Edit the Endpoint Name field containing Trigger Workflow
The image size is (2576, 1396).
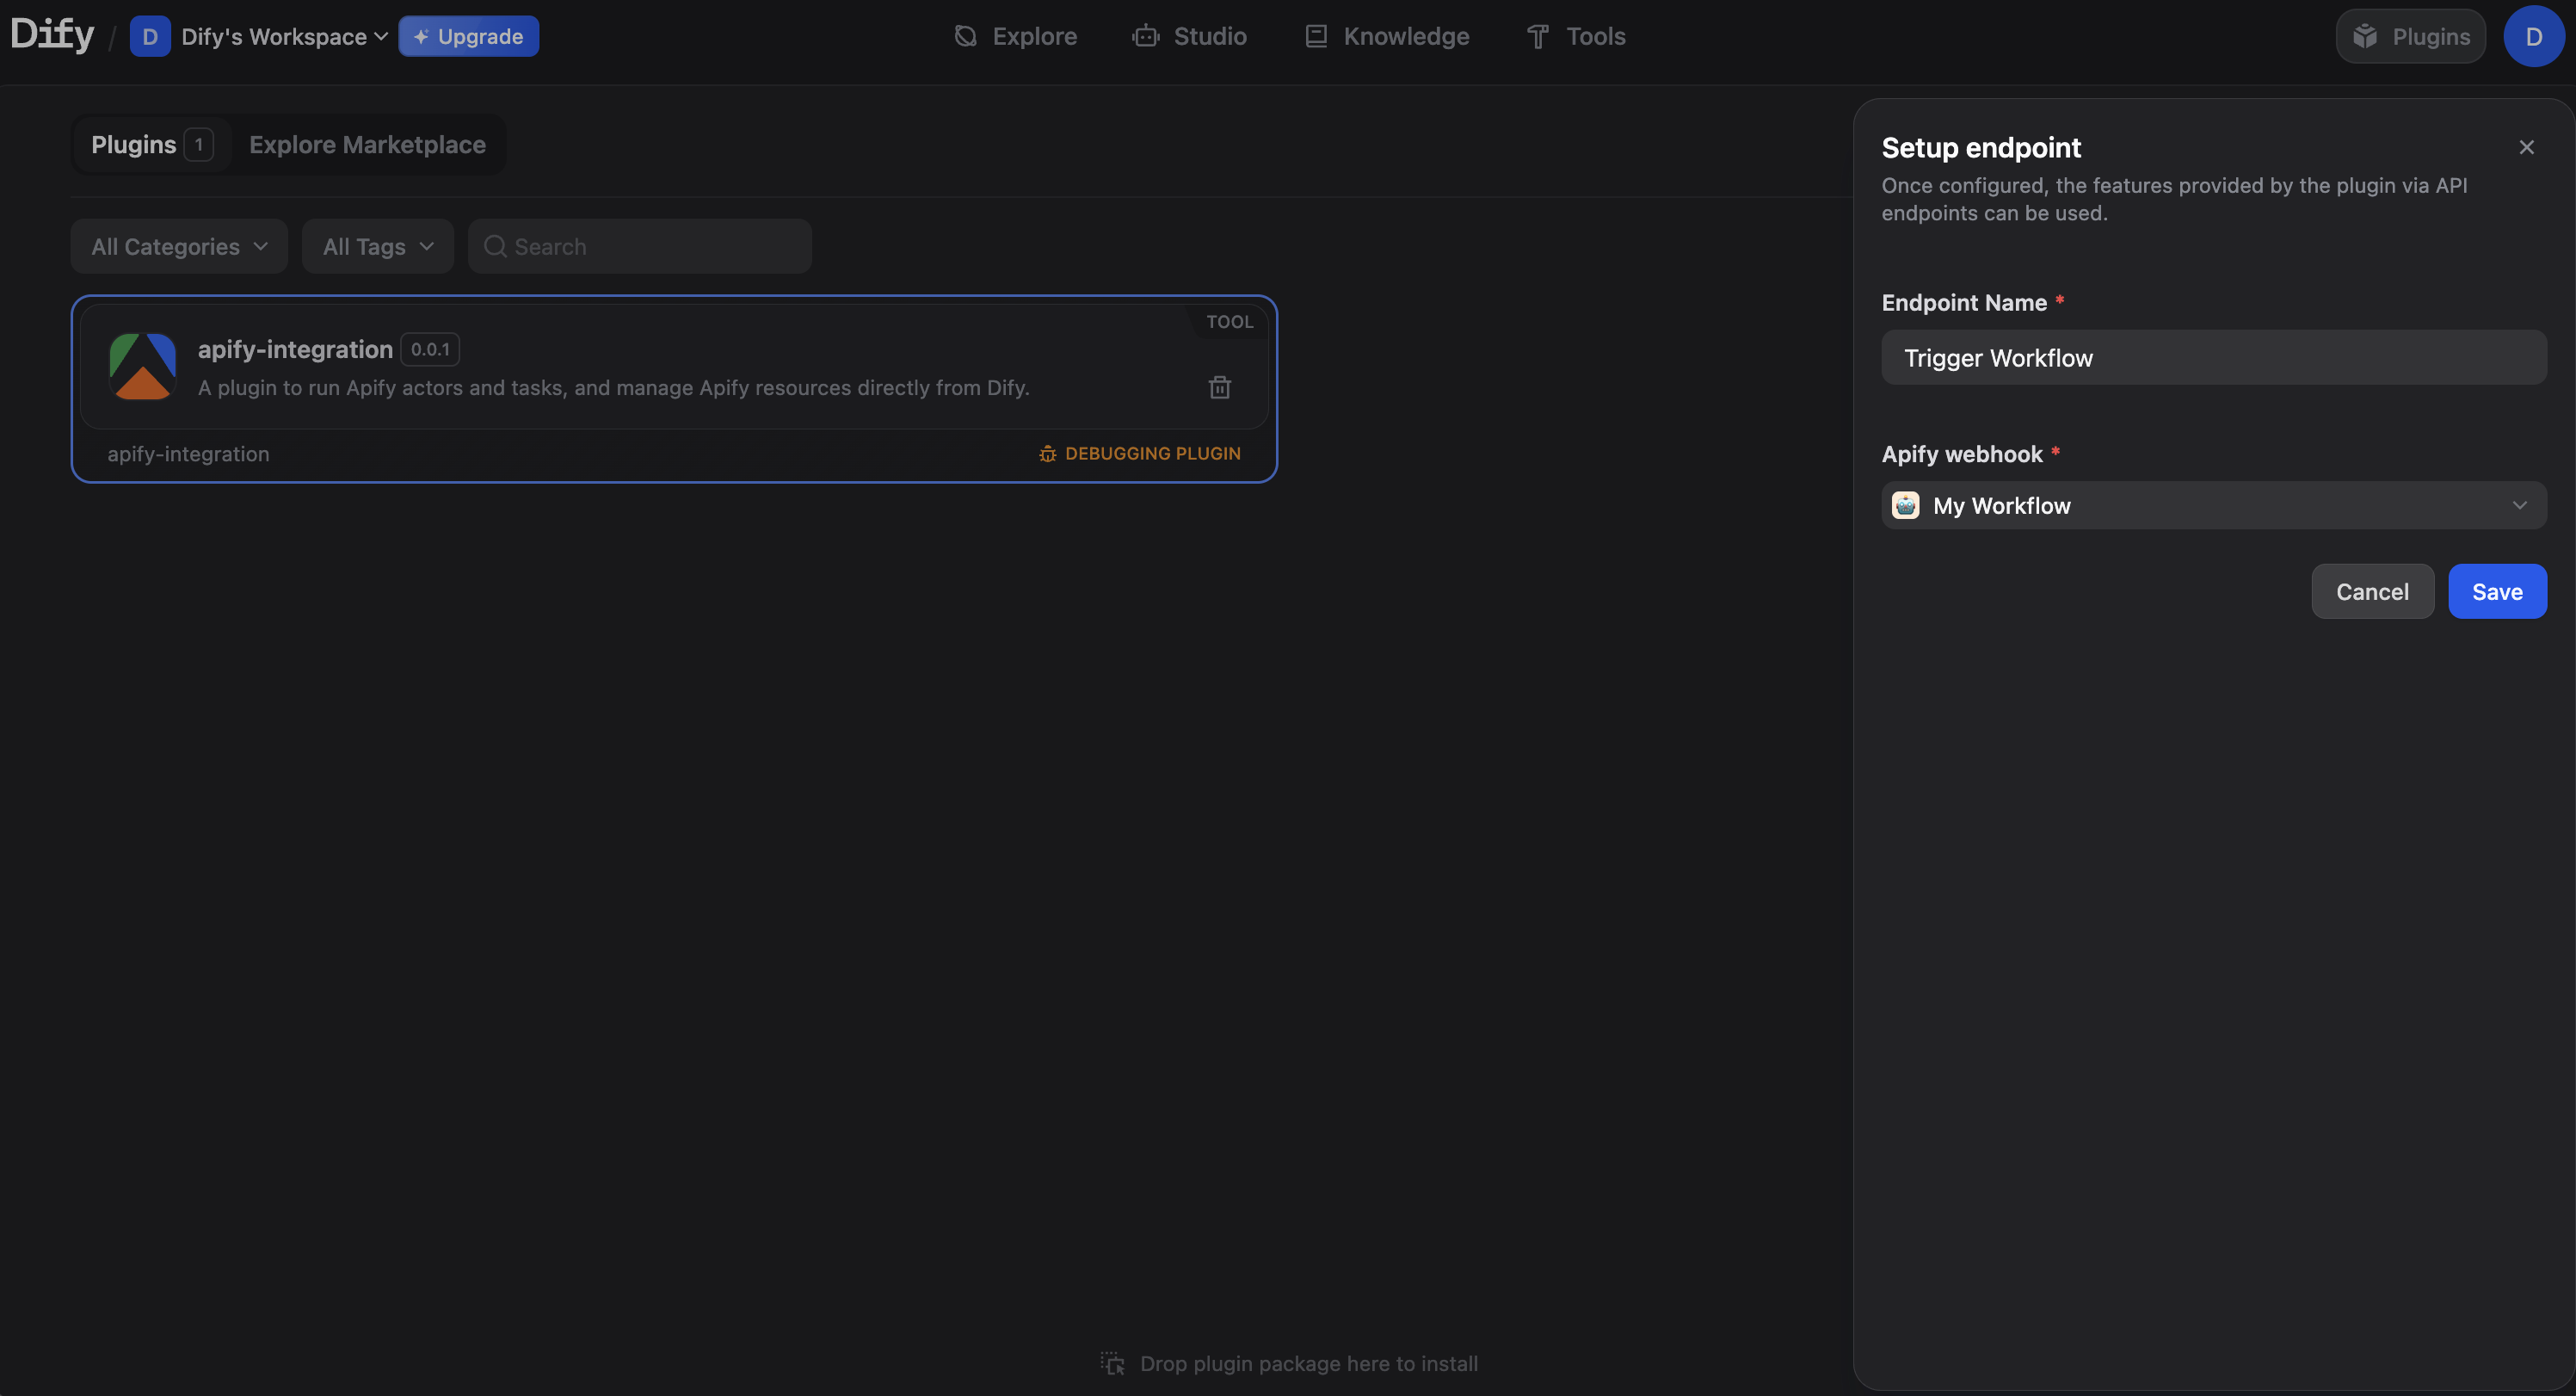2213,357
